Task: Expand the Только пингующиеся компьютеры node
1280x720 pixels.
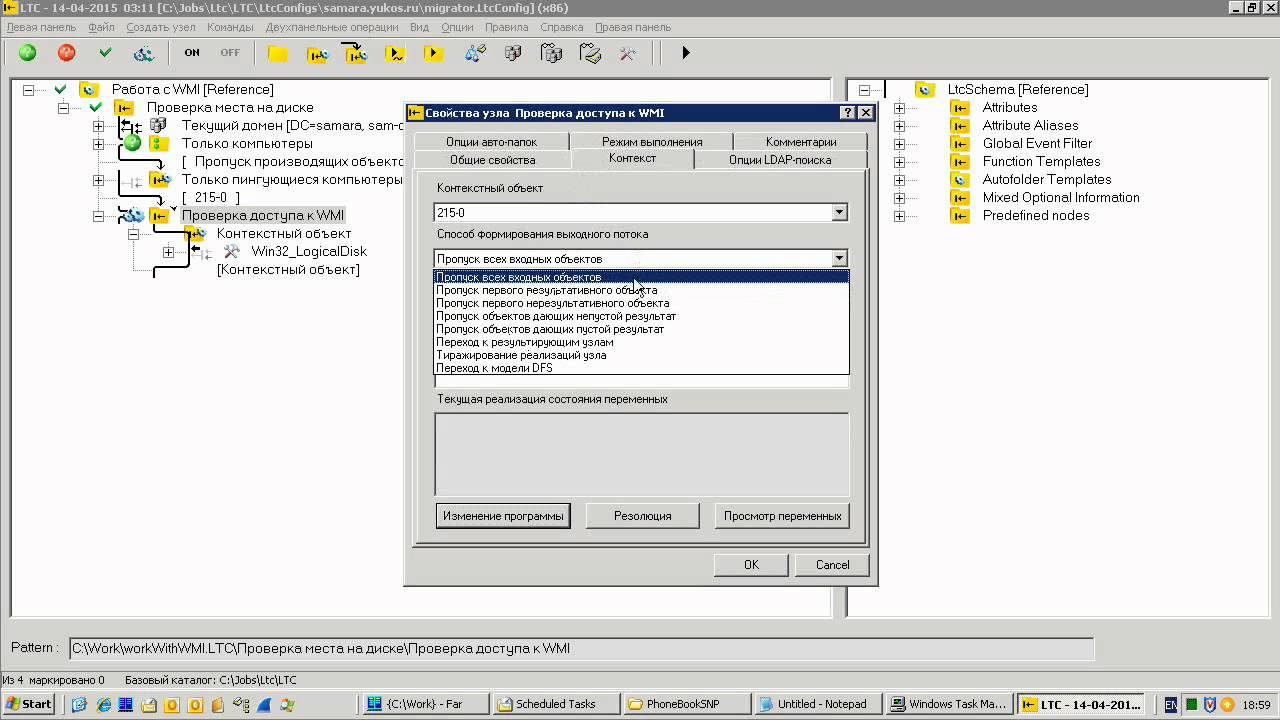Action: coord(98,180)
